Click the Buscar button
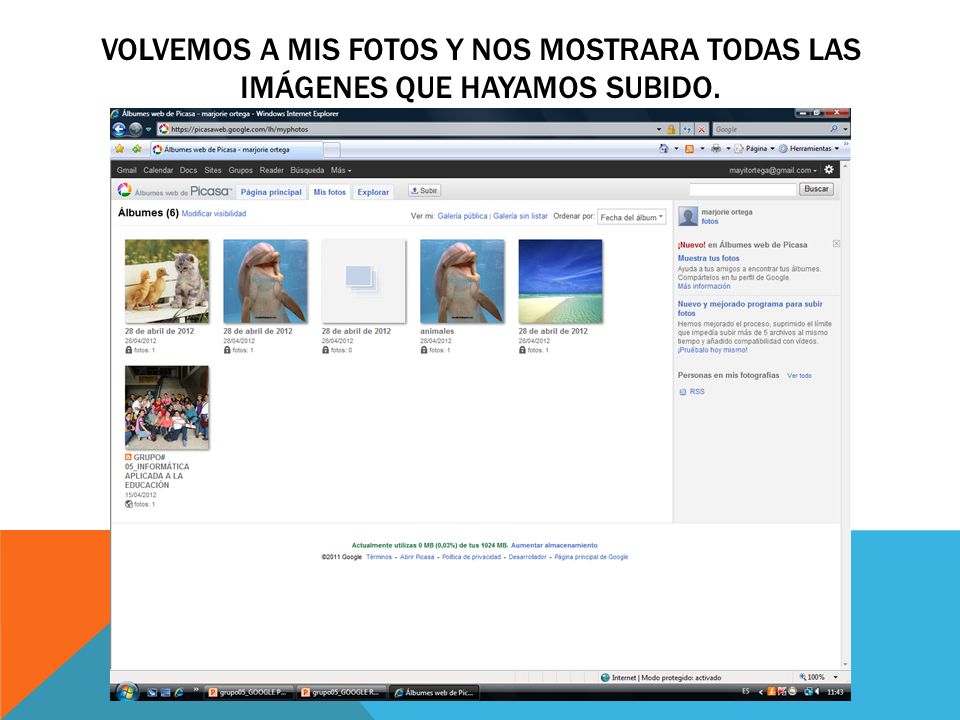The height and width of the screenshot is (720, 960). pos(816,189)
